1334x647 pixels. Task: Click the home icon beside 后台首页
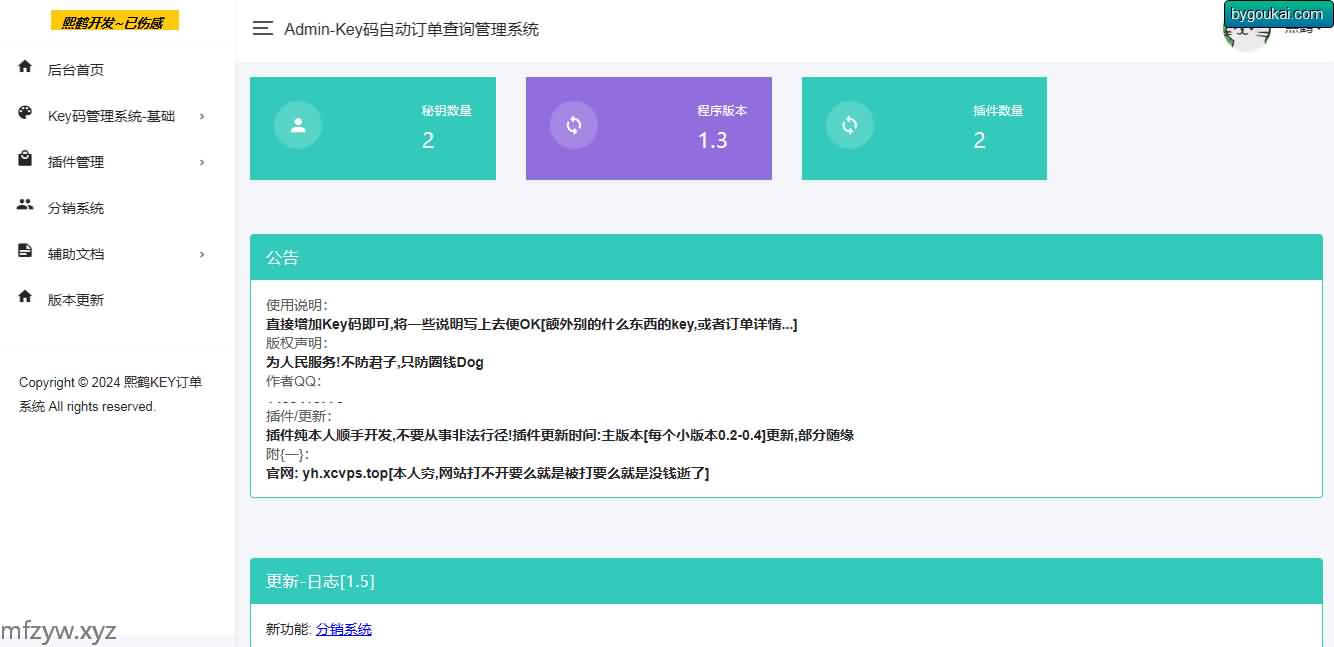coord(25,67)
